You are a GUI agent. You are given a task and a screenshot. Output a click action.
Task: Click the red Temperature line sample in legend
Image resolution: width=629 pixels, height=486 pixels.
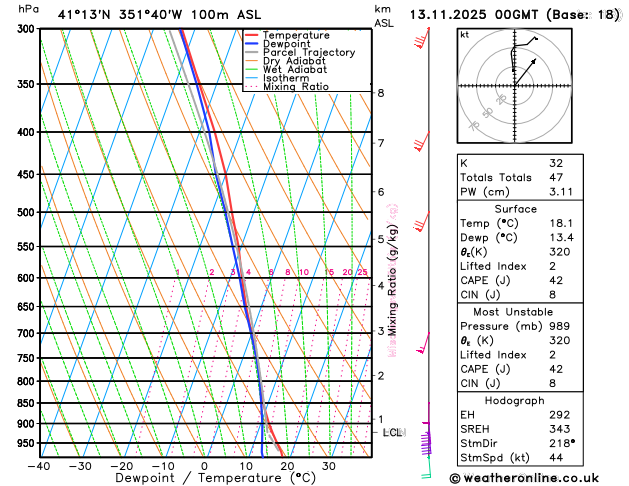tap(252, 35)
